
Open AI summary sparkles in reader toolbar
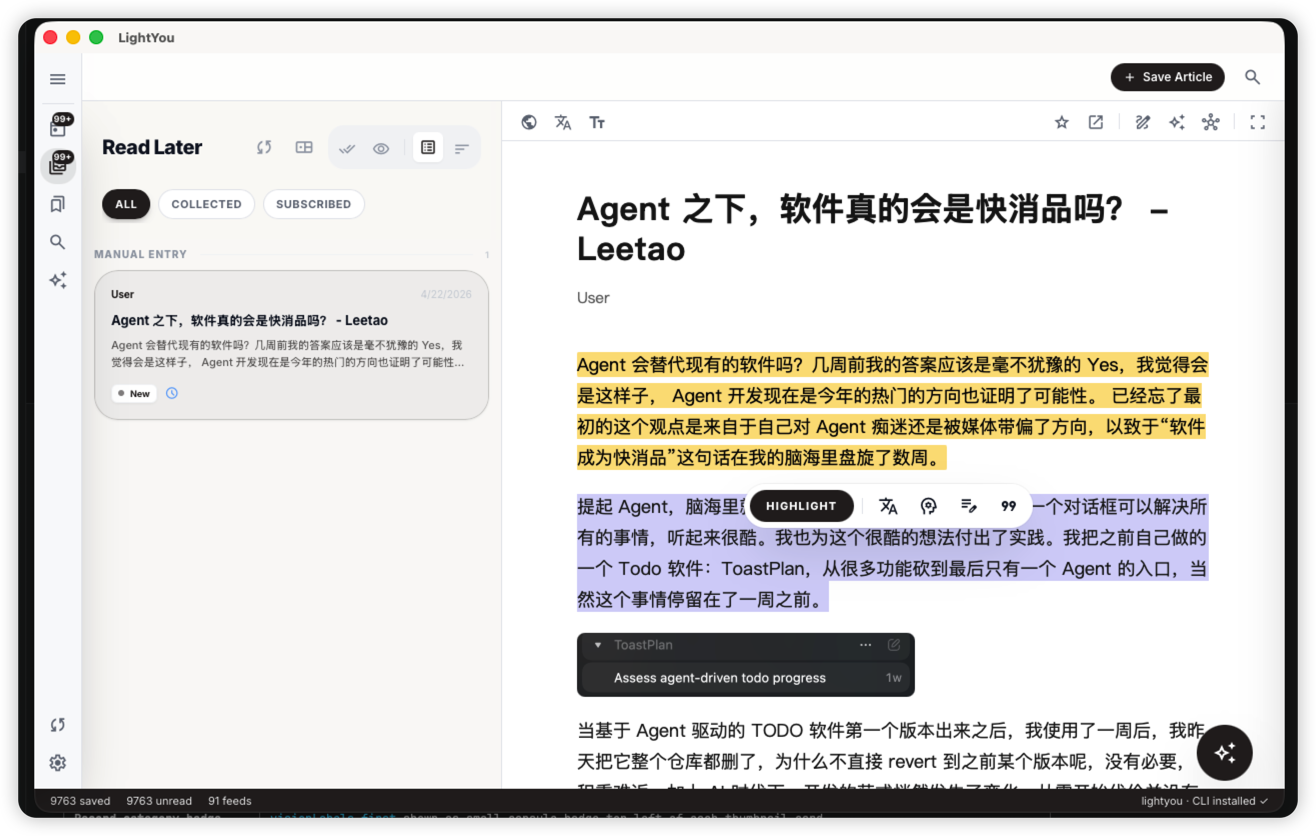pyautogui.click(x=1177, y=122)
